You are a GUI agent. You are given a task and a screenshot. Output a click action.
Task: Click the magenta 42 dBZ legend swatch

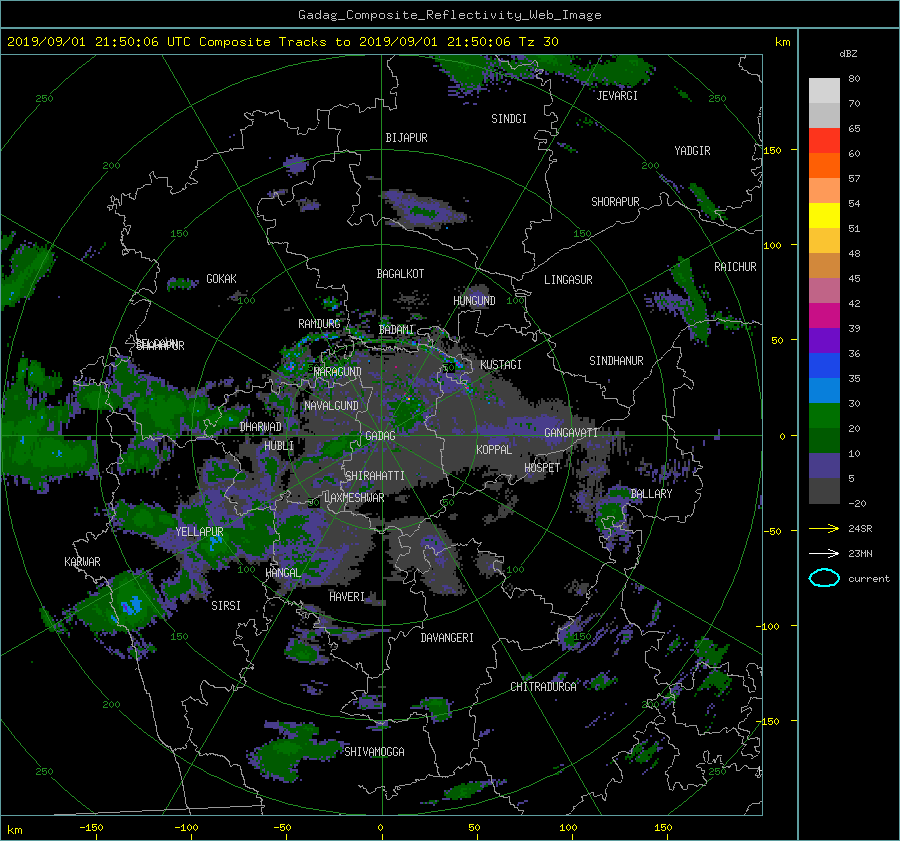(824, 315)
